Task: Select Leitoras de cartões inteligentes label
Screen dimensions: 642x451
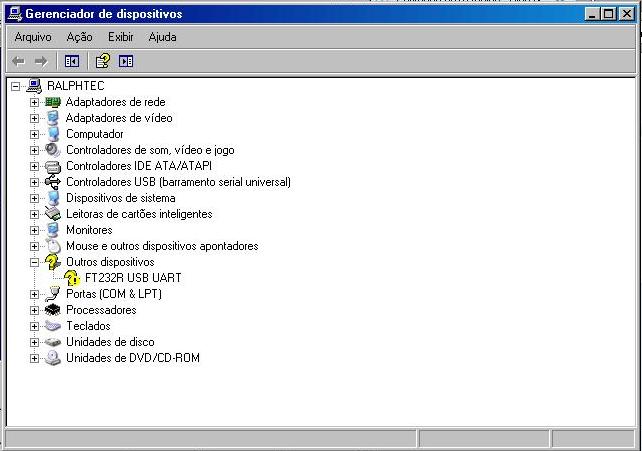Action: click(x=139, y=214)
